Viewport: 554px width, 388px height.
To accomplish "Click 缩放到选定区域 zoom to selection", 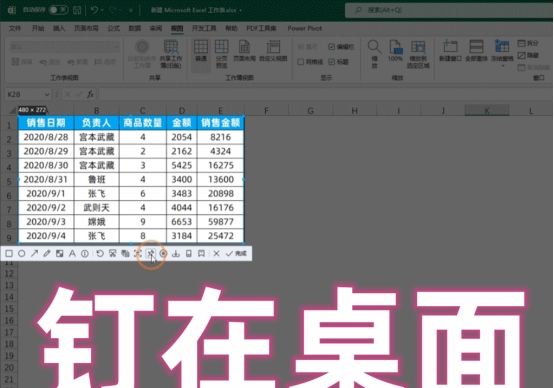I will (x=418, y=54).
